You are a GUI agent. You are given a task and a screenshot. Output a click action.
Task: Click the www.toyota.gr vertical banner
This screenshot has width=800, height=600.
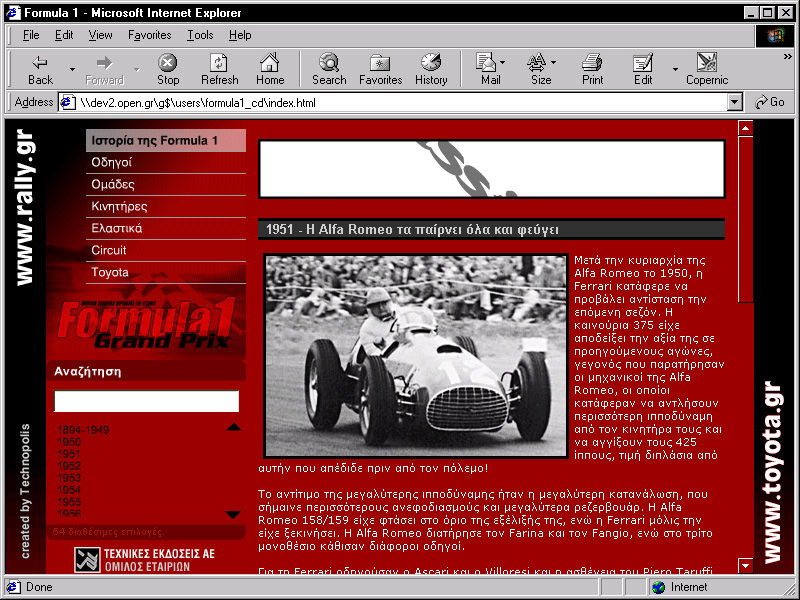pyautogui.click(x=773, y=472)
